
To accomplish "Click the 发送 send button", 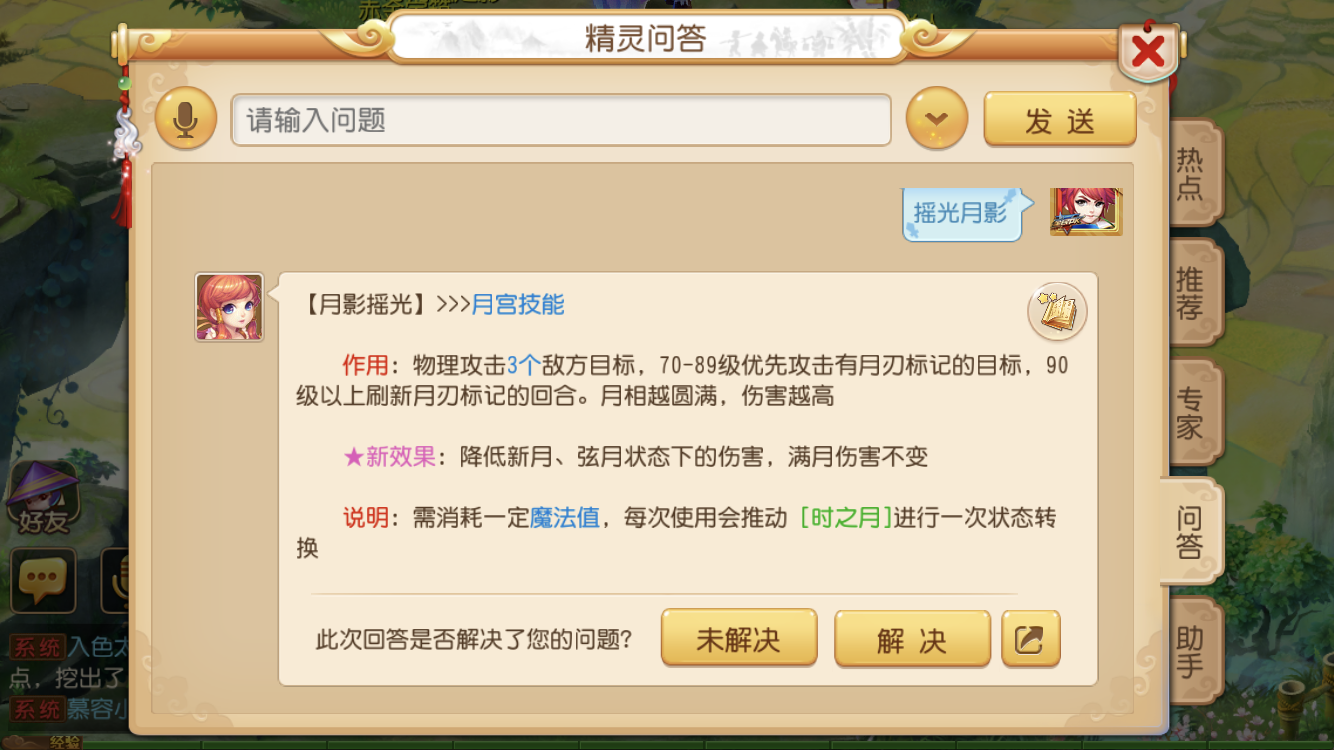I will click(1060, 120).
